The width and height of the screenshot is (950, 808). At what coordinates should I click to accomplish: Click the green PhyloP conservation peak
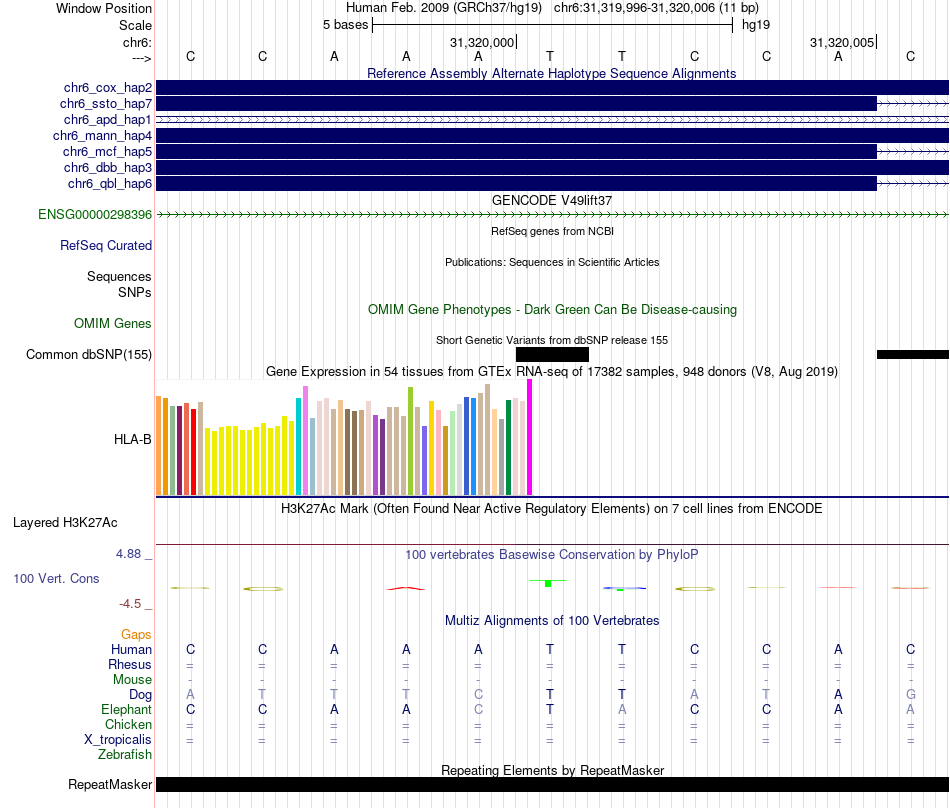click(x=548, y=583)
